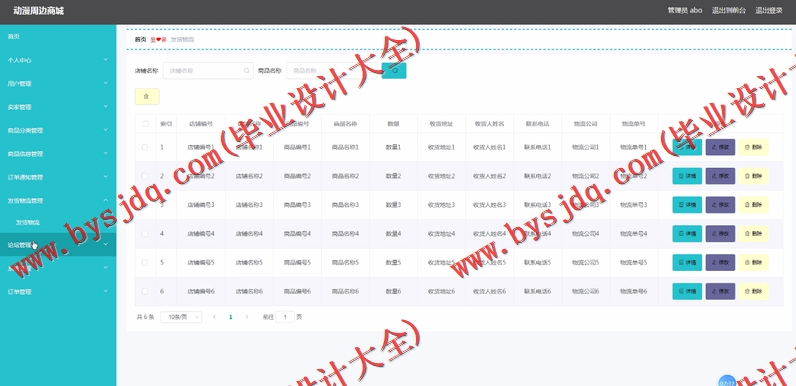The width and height of the screenshot is (796, 386).
Task: Click 修改 edit for row 1
Action: [x=720, y=147]
